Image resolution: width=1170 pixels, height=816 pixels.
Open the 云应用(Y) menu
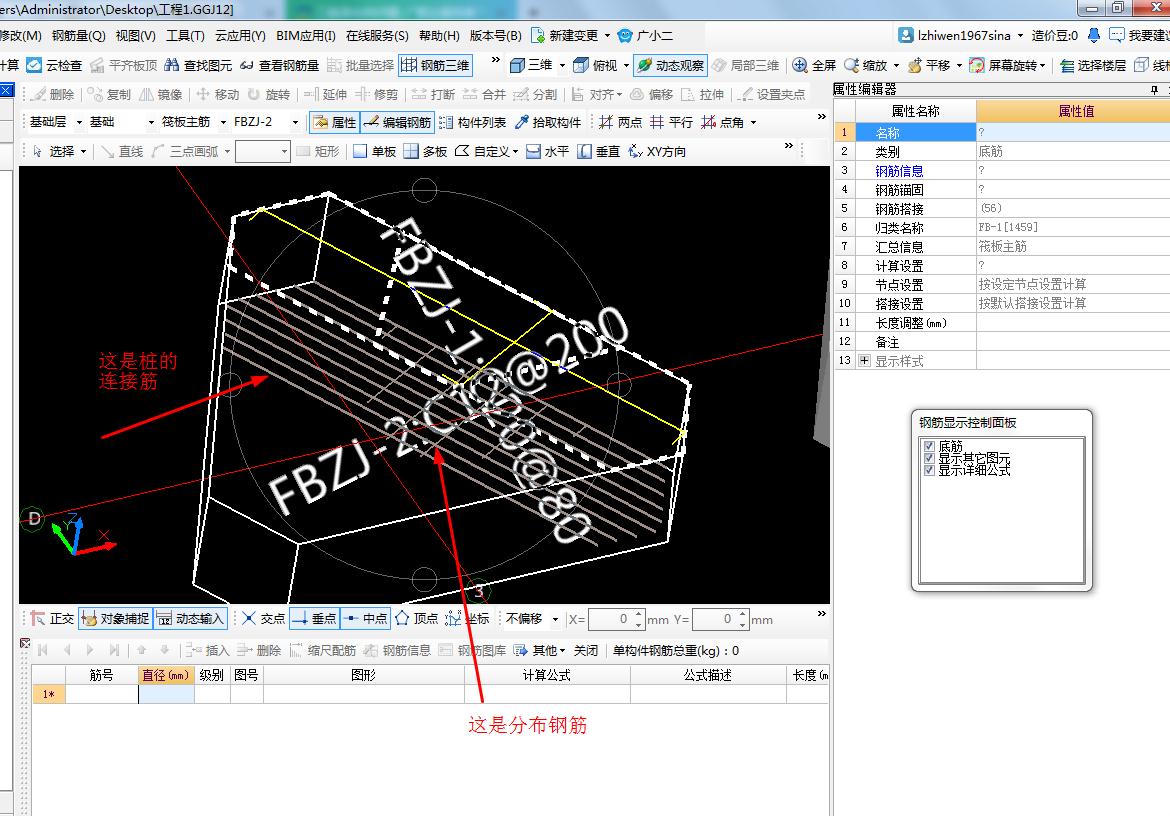click(x=240, y=36)
